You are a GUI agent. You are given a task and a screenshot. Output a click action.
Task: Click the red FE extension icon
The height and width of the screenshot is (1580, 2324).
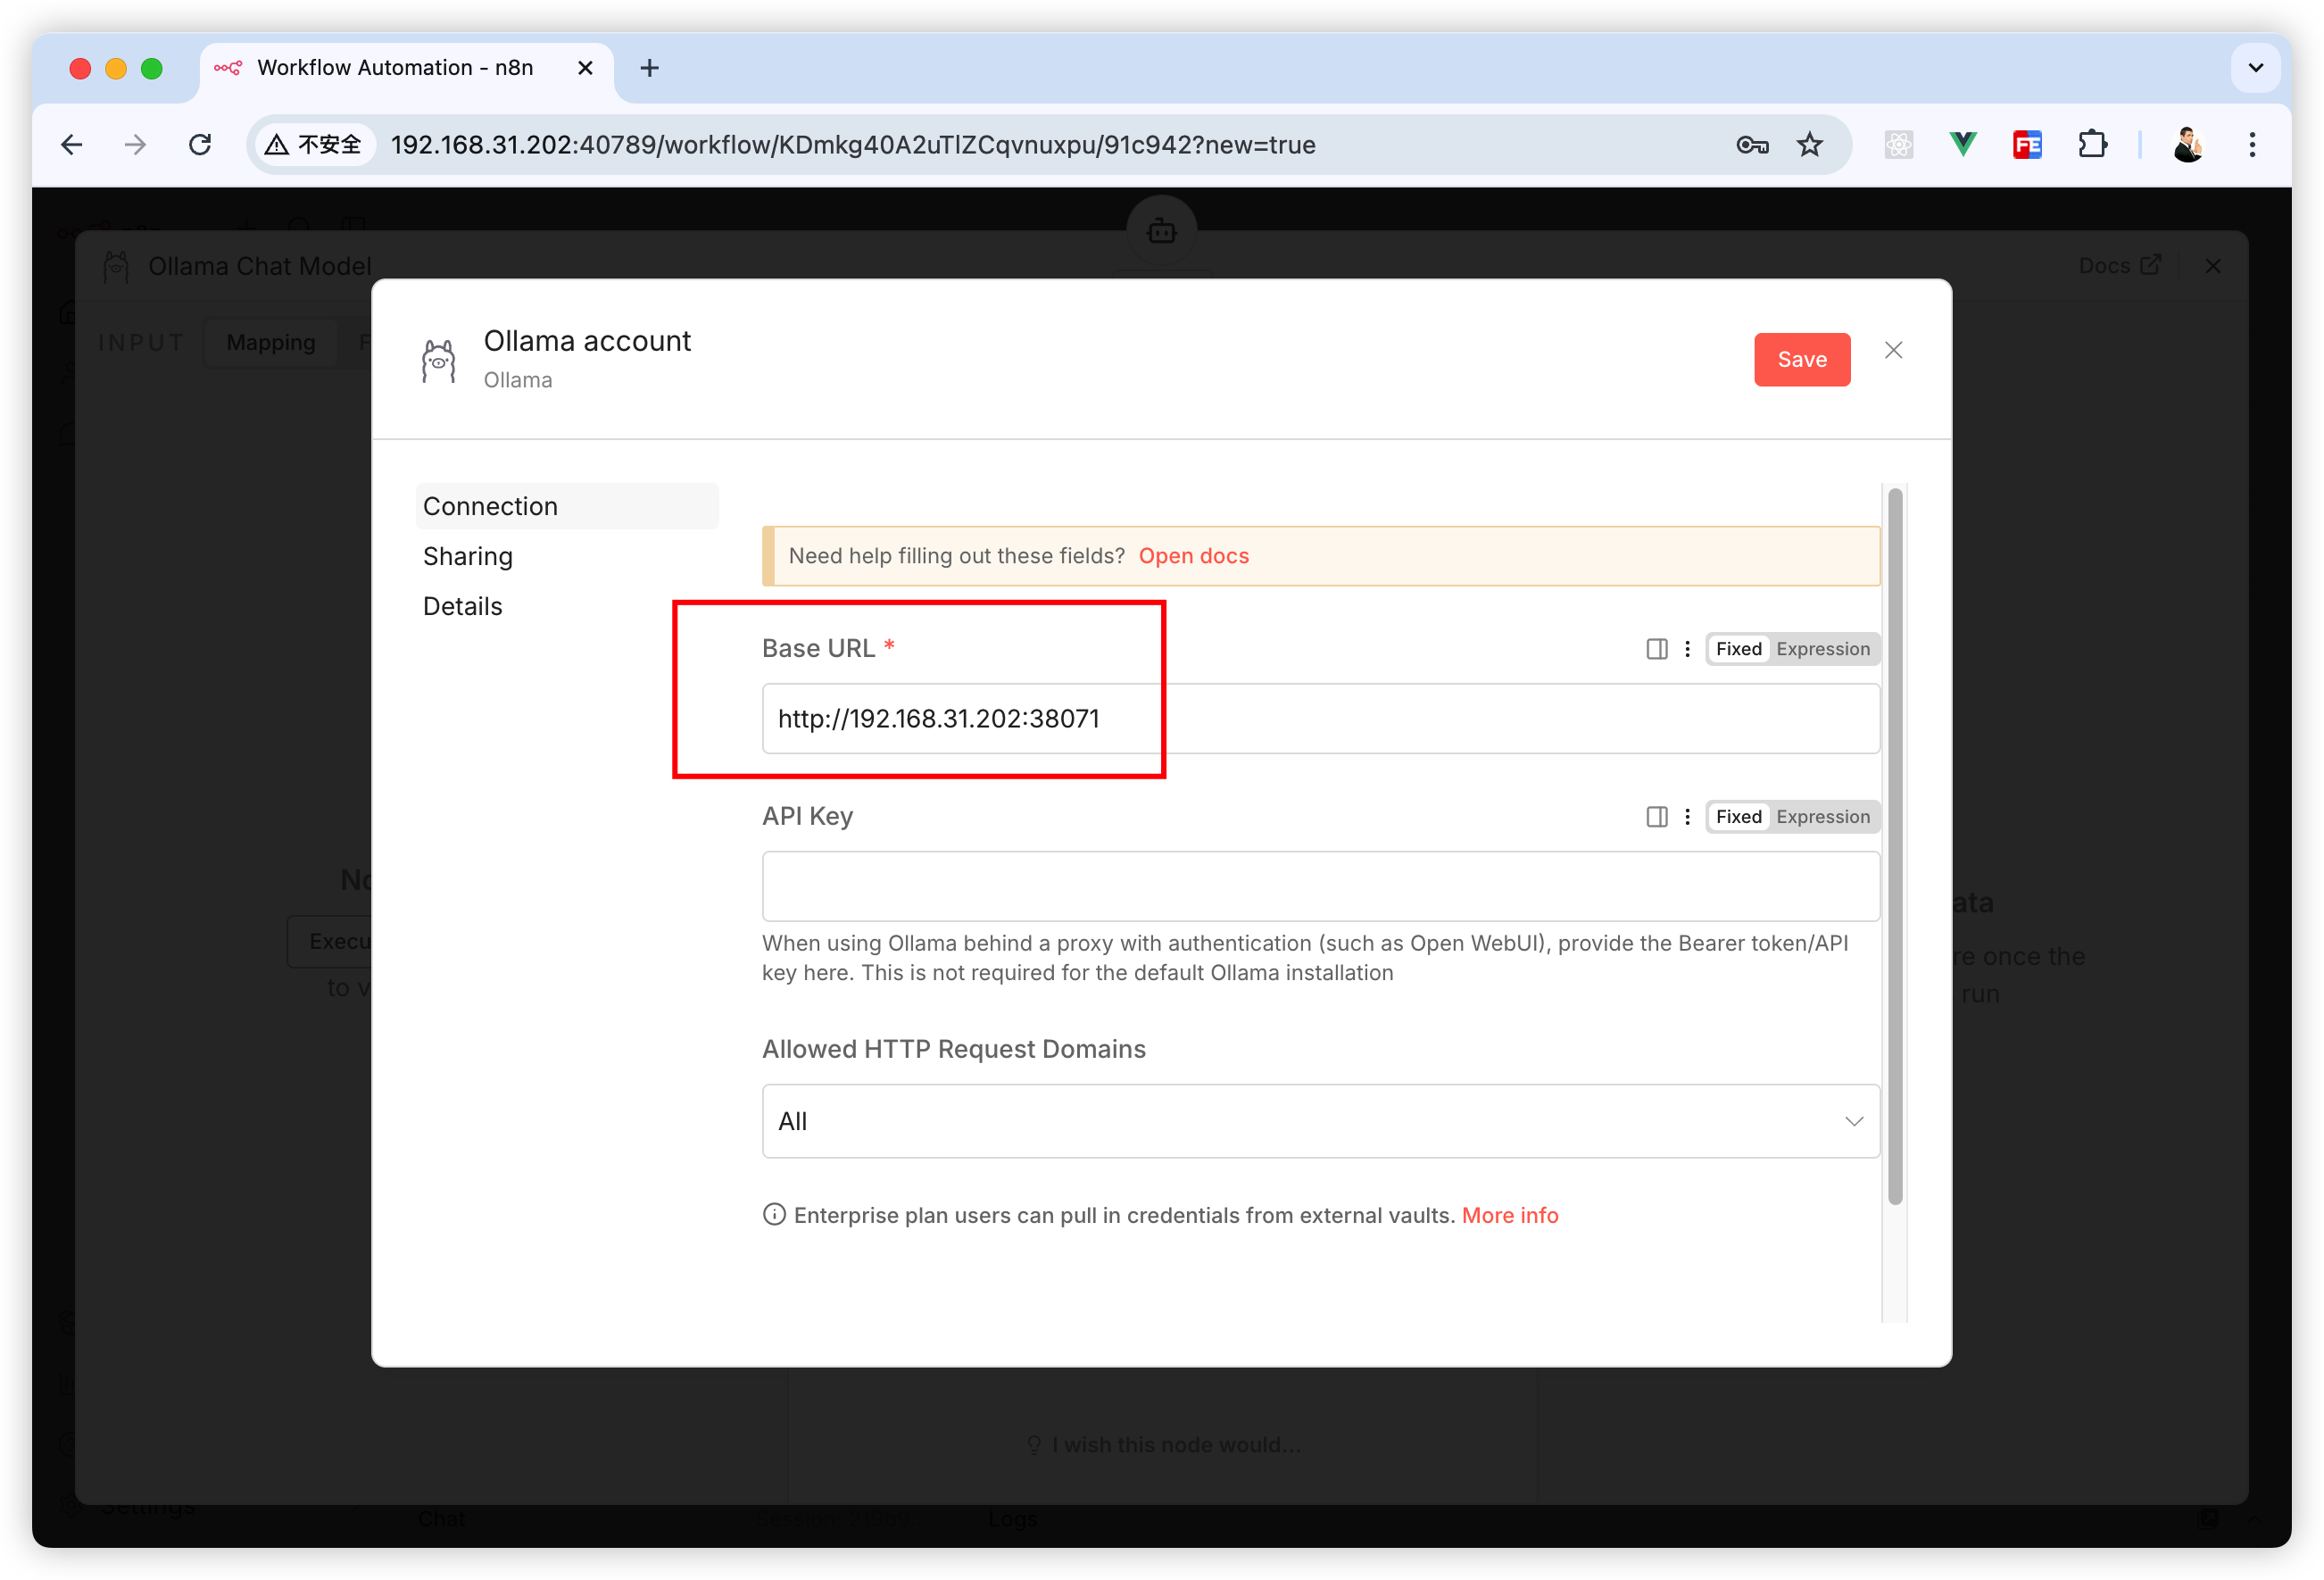[x=2027, y=145]
